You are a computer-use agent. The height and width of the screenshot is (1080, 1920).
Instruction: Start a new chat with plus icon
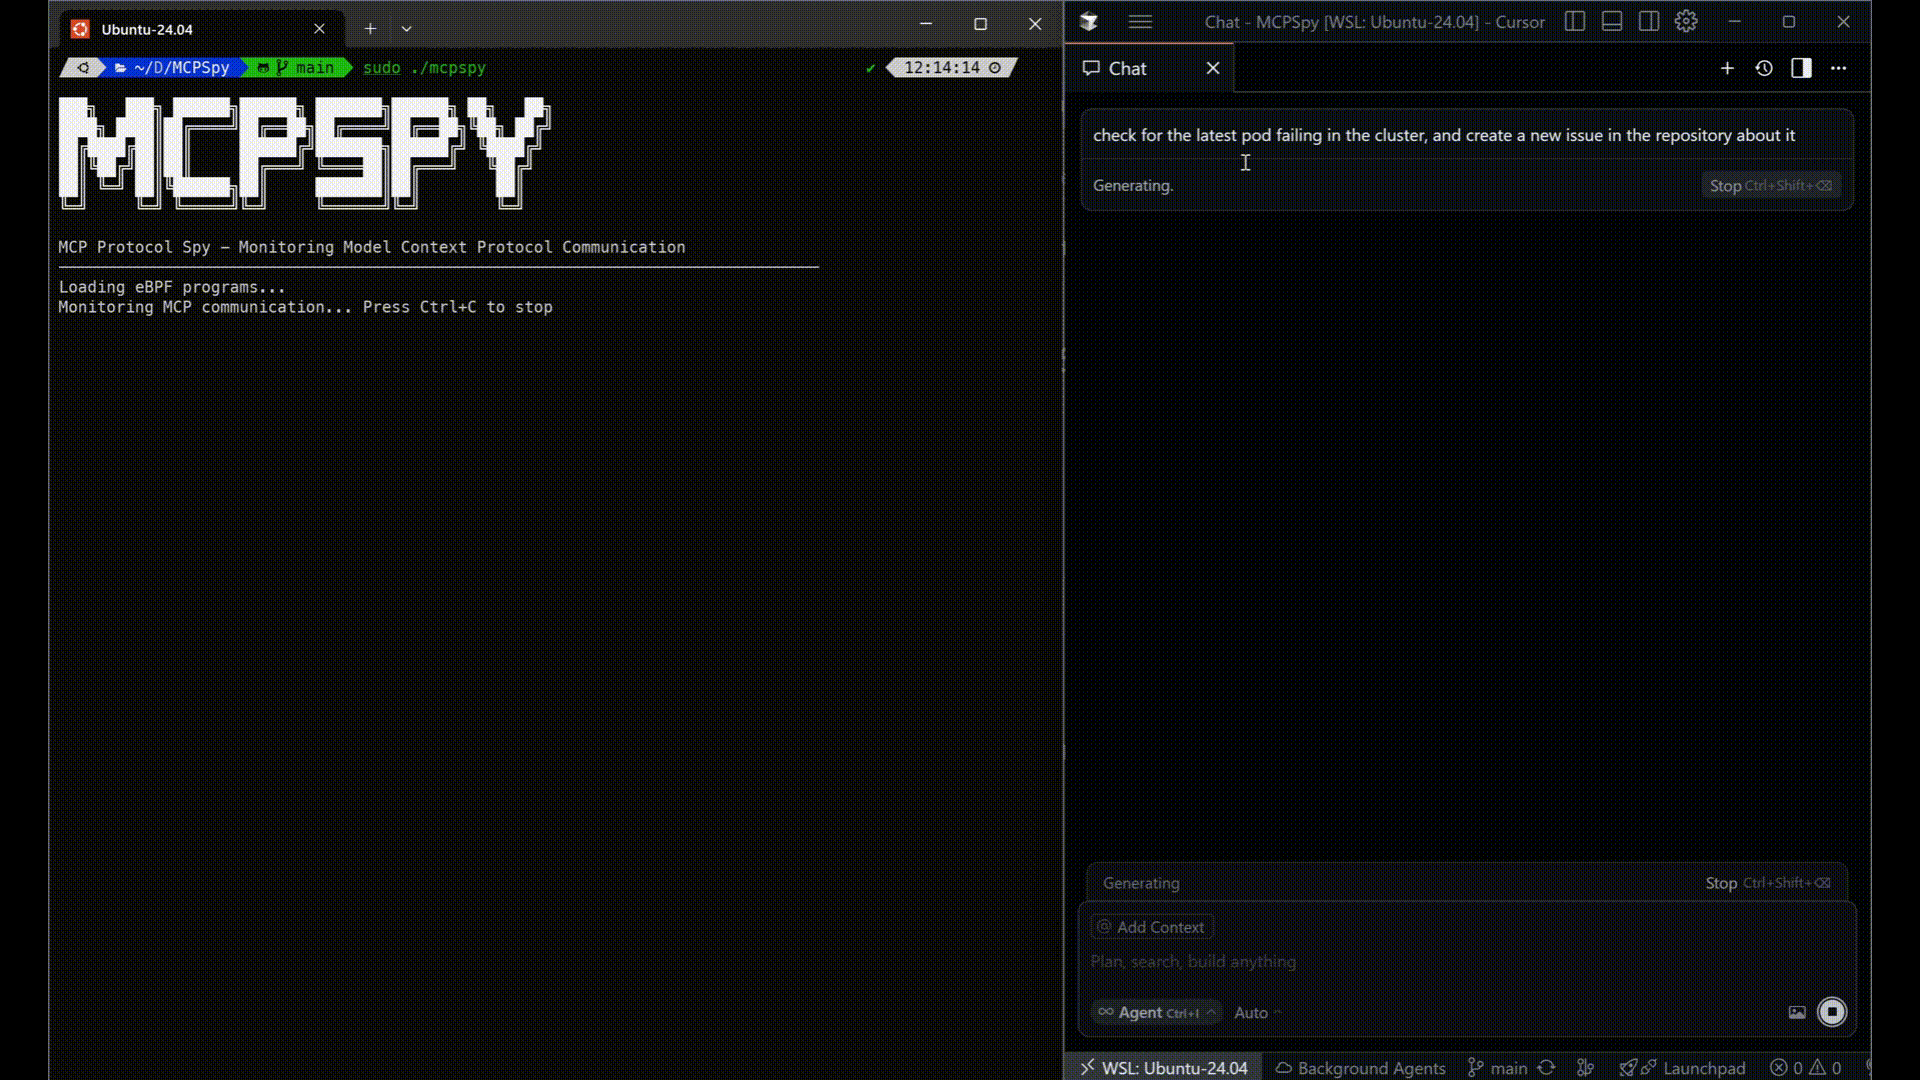(x=1727, y=68)
